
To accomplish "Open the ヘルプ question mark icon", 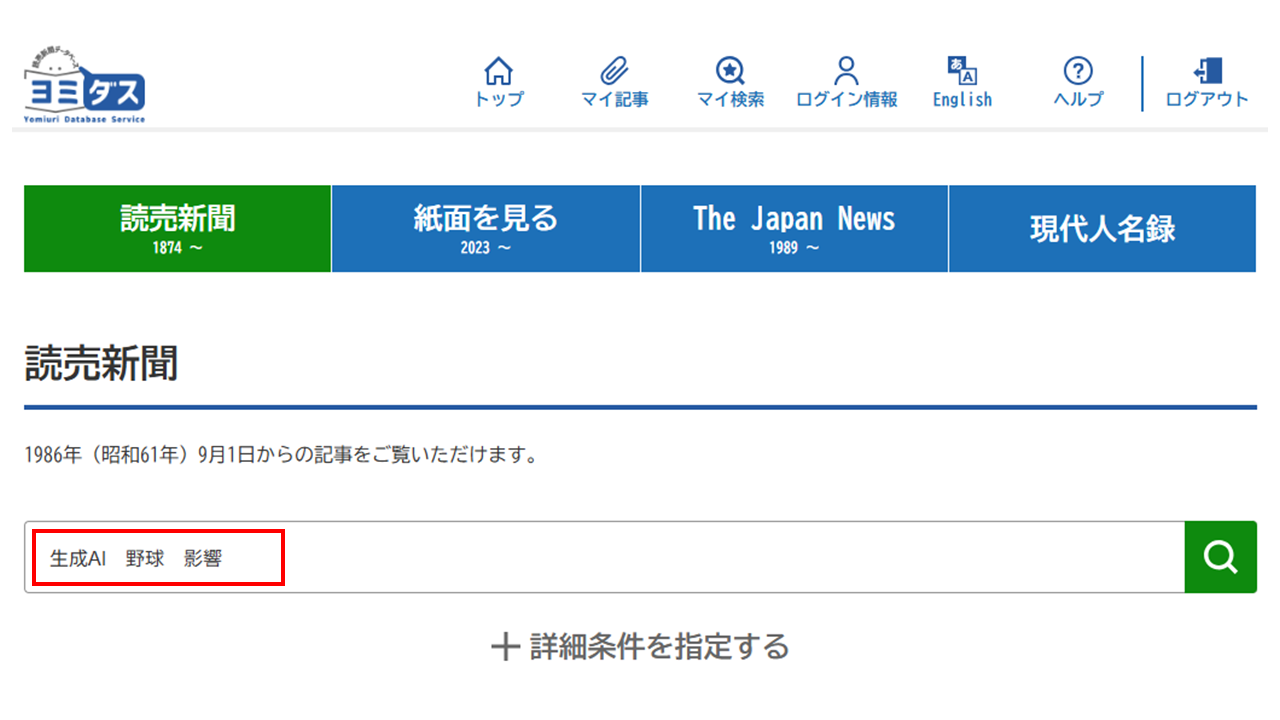I will [1078, 71].
